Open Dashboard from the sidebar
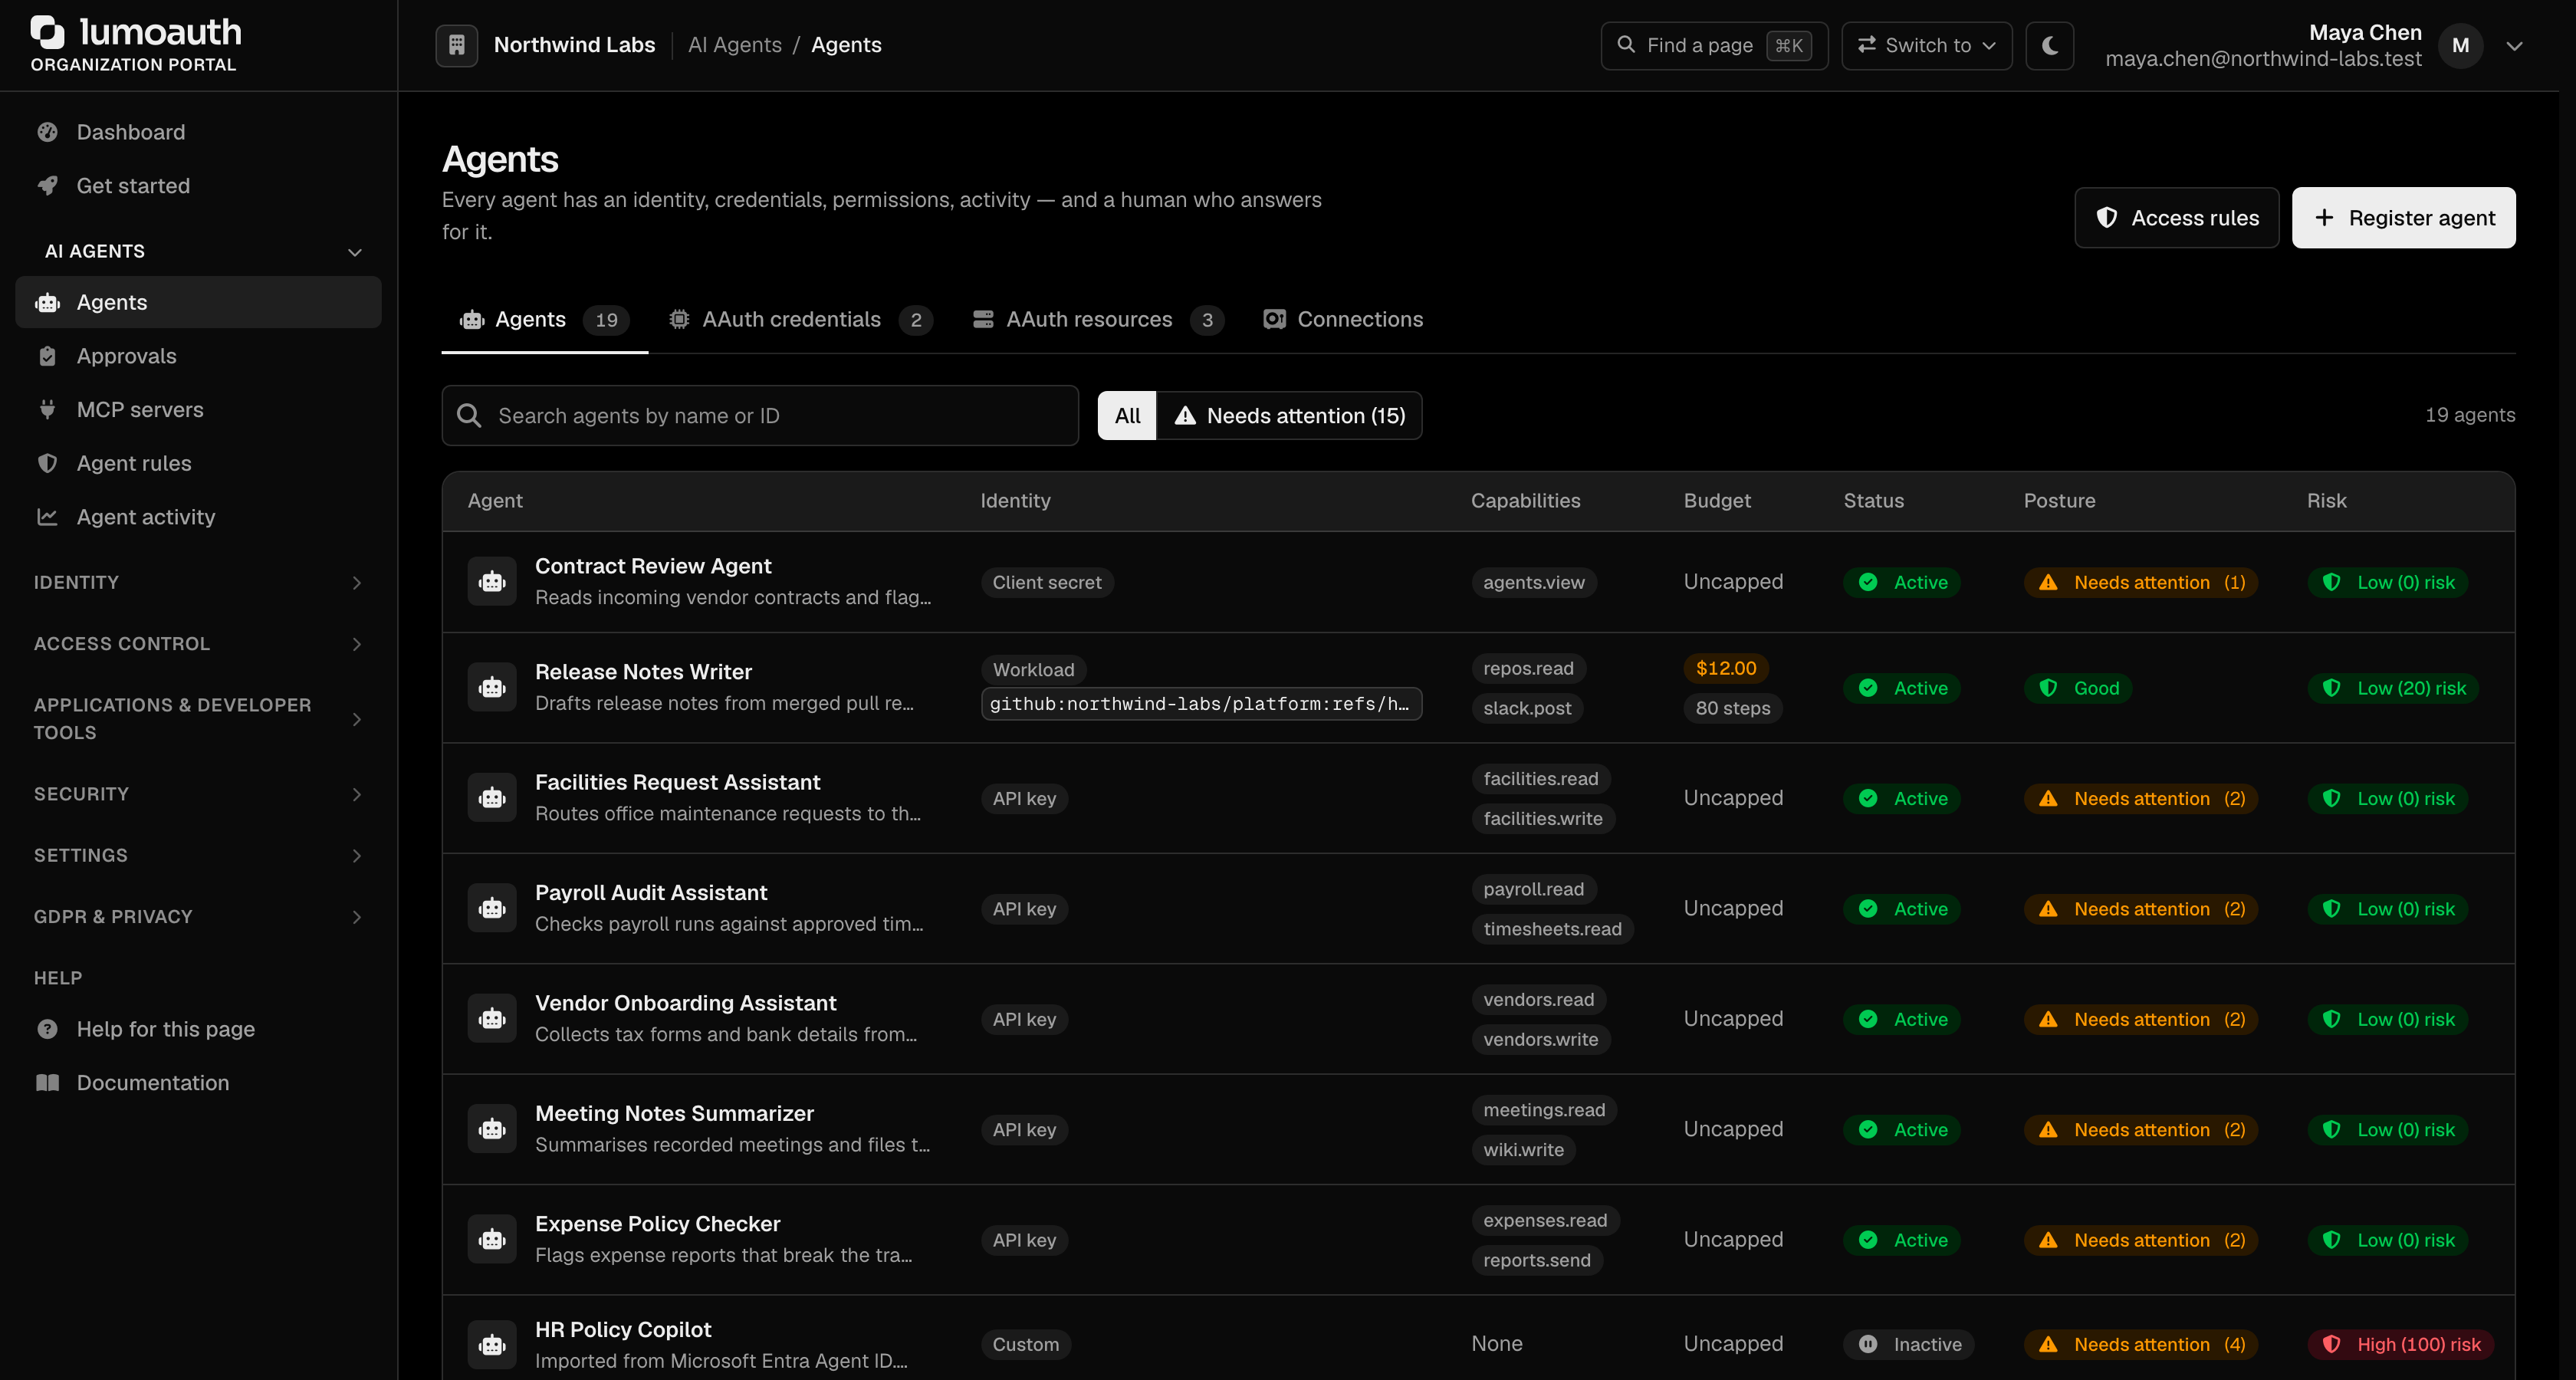 tap(198, 132)
